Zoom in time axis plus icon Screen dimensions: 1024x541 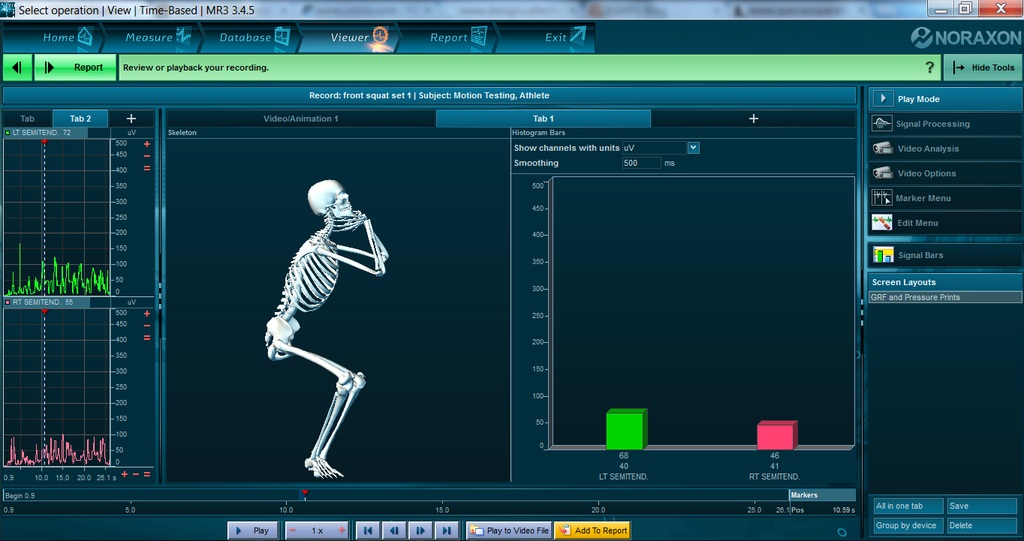click(125, 474)
